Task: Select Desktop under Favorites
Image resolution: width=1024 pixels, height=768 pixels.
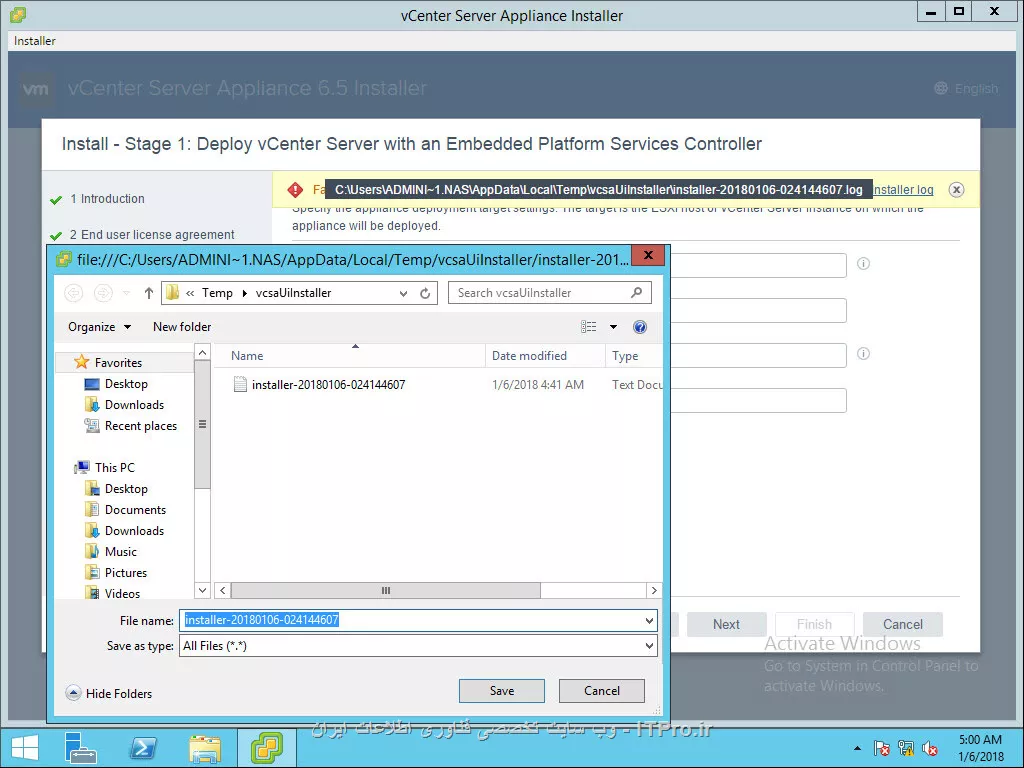Action: coord(126,384)
